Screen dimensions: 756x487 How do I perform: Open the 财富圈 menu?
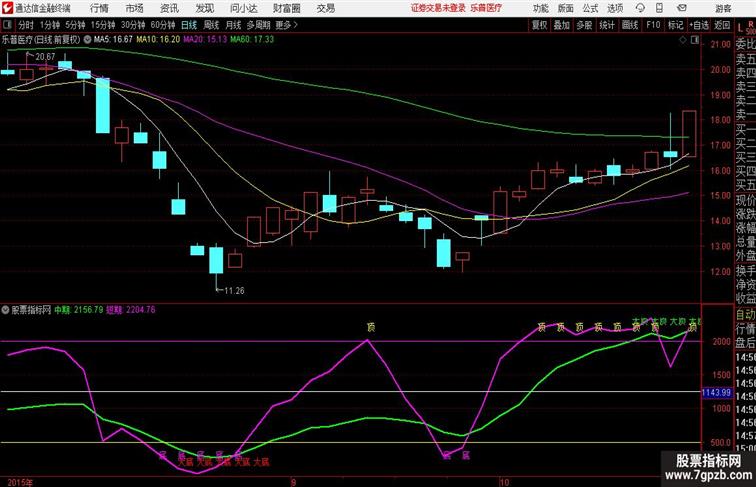pos(286,8)
